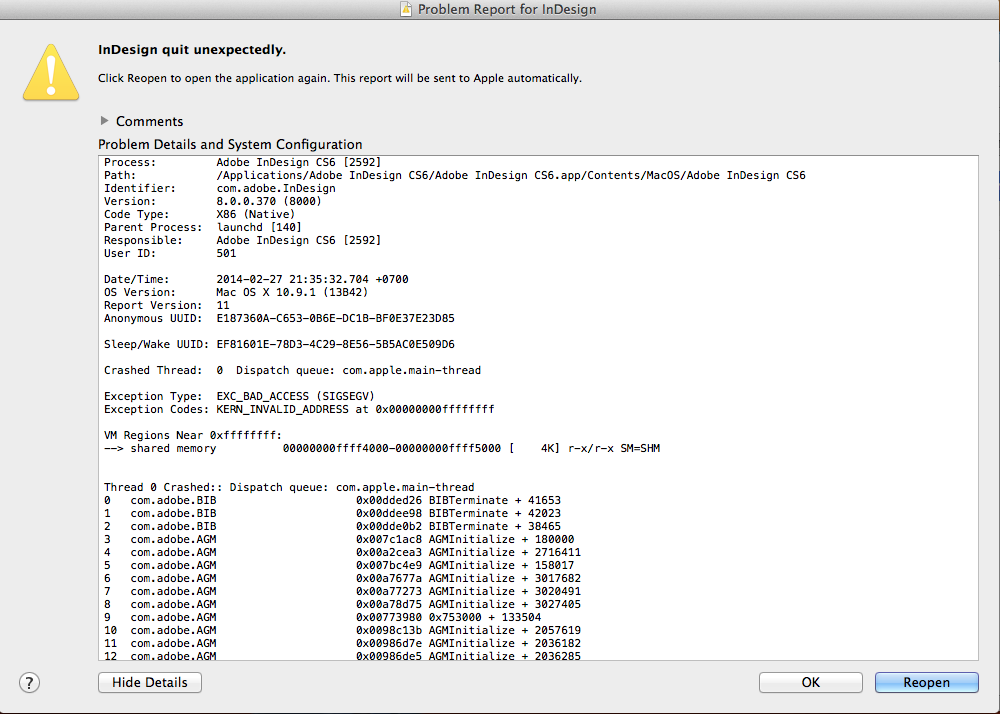
Task: Click stack frame 10 'AGMInitialize + 2057619'
Action: coord(342,630)
